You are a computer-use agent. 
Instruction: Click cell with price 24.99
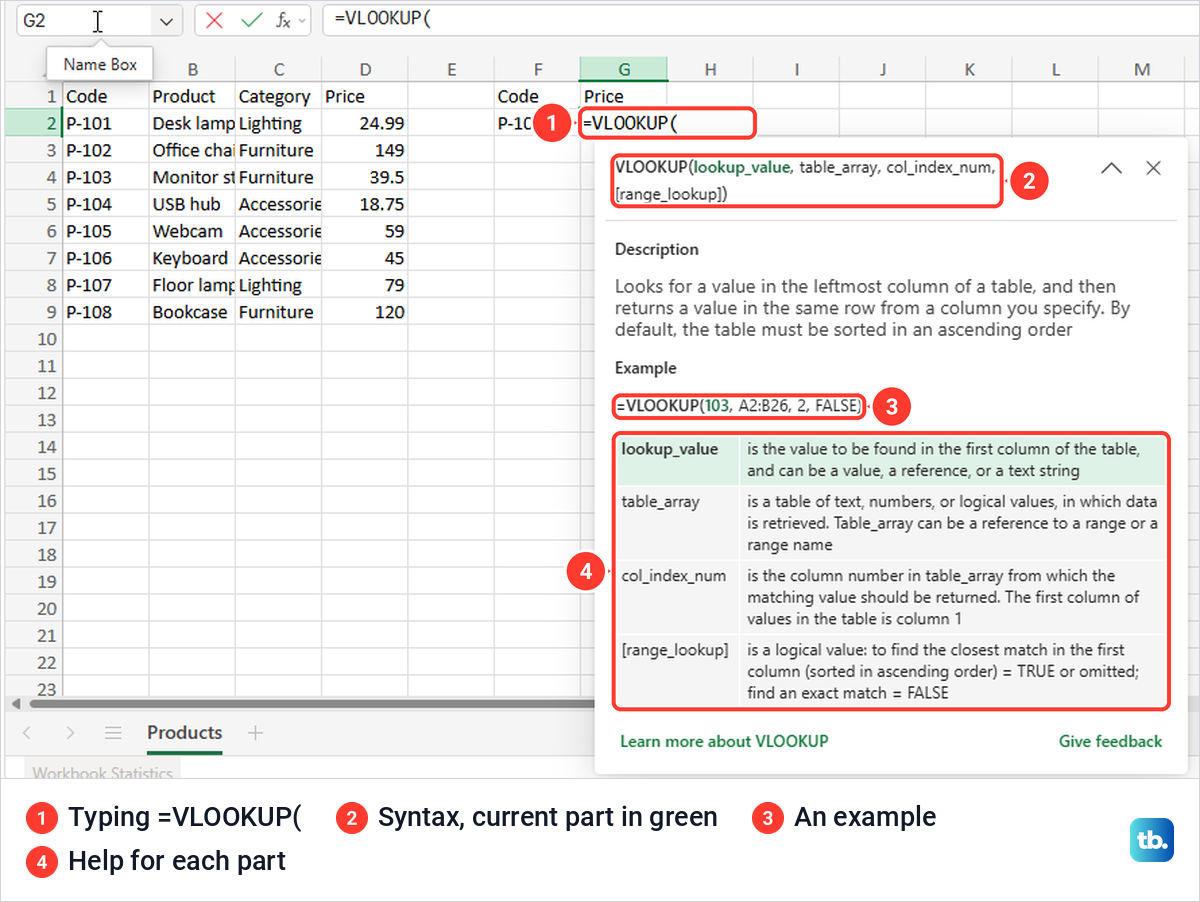[365, 123]
